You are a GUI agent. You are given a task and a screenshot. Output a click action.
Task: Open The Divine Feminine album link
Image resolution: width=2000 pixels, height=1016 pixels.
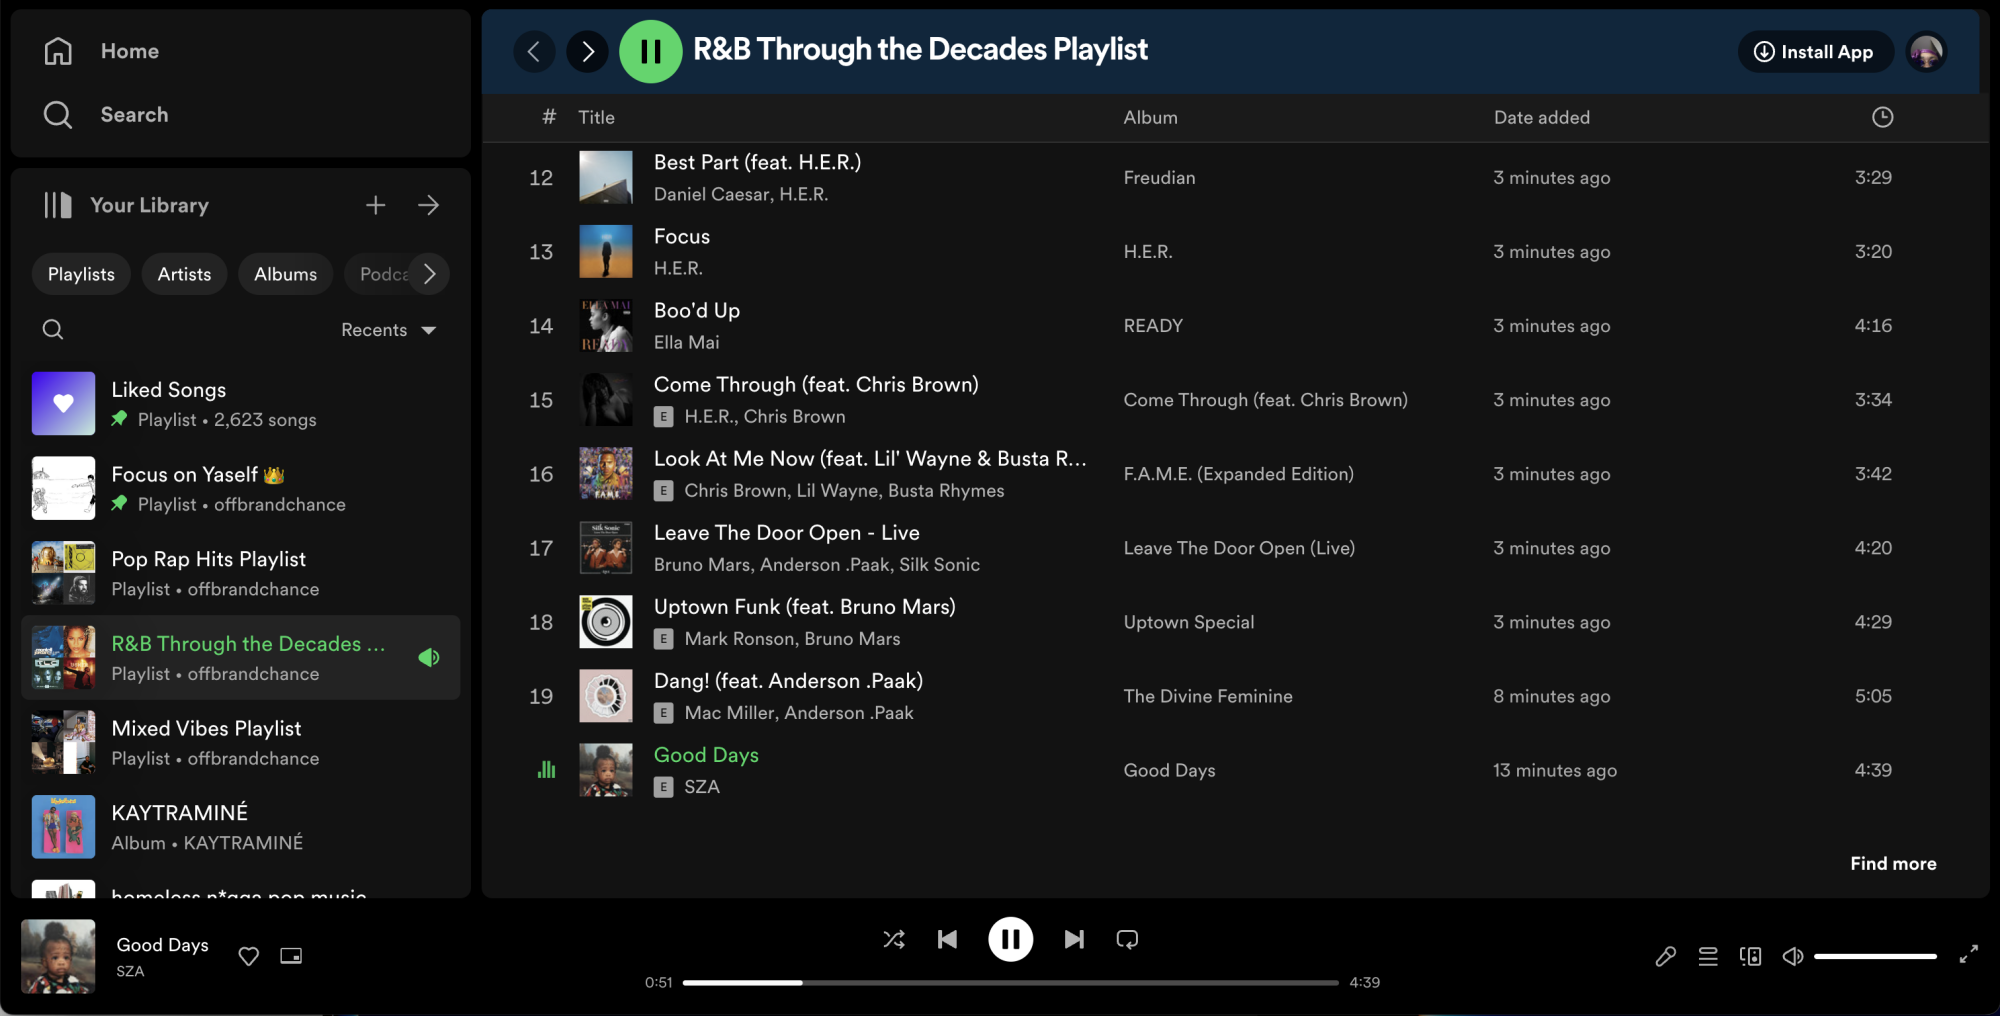1208,696
